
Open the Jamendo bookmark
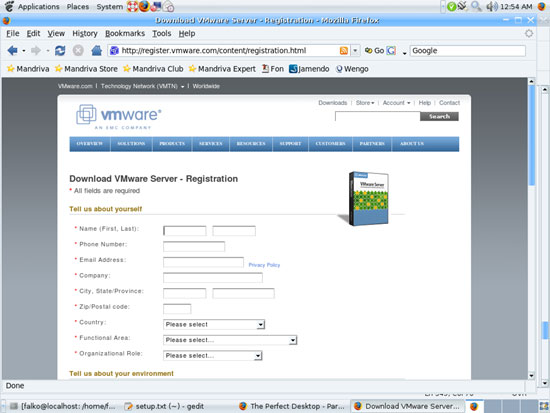click(x=309, y=69)
